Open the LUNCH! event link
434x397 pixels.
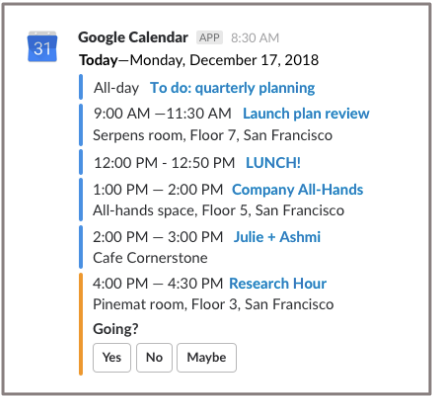[x=273, y=163]
